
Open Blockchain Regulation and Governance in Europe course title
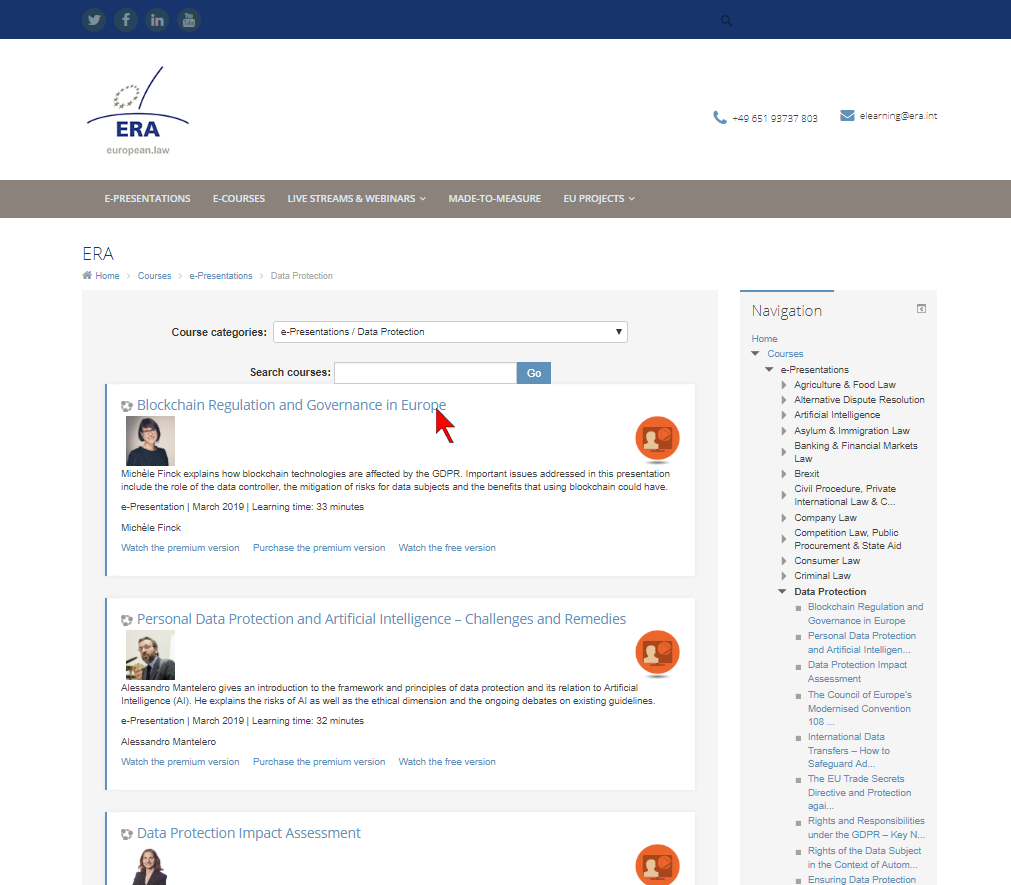coord(291,405)
